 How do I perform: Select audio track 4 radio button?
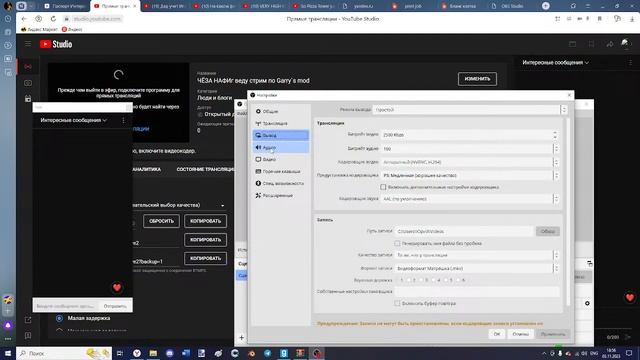tap(434, 280)
